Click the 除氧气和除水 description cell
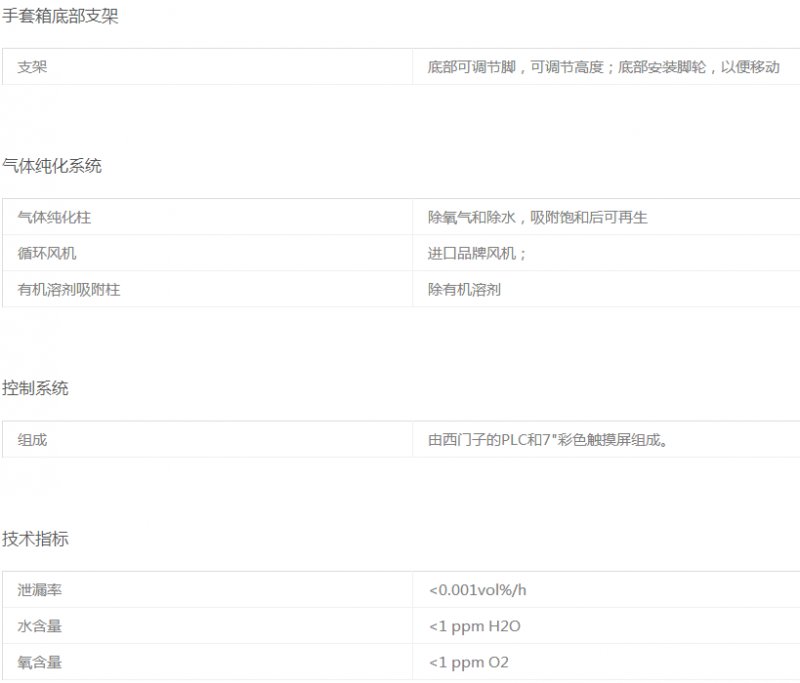The height and width of the screenshot is (683, 800). click(x=537, y=217)
